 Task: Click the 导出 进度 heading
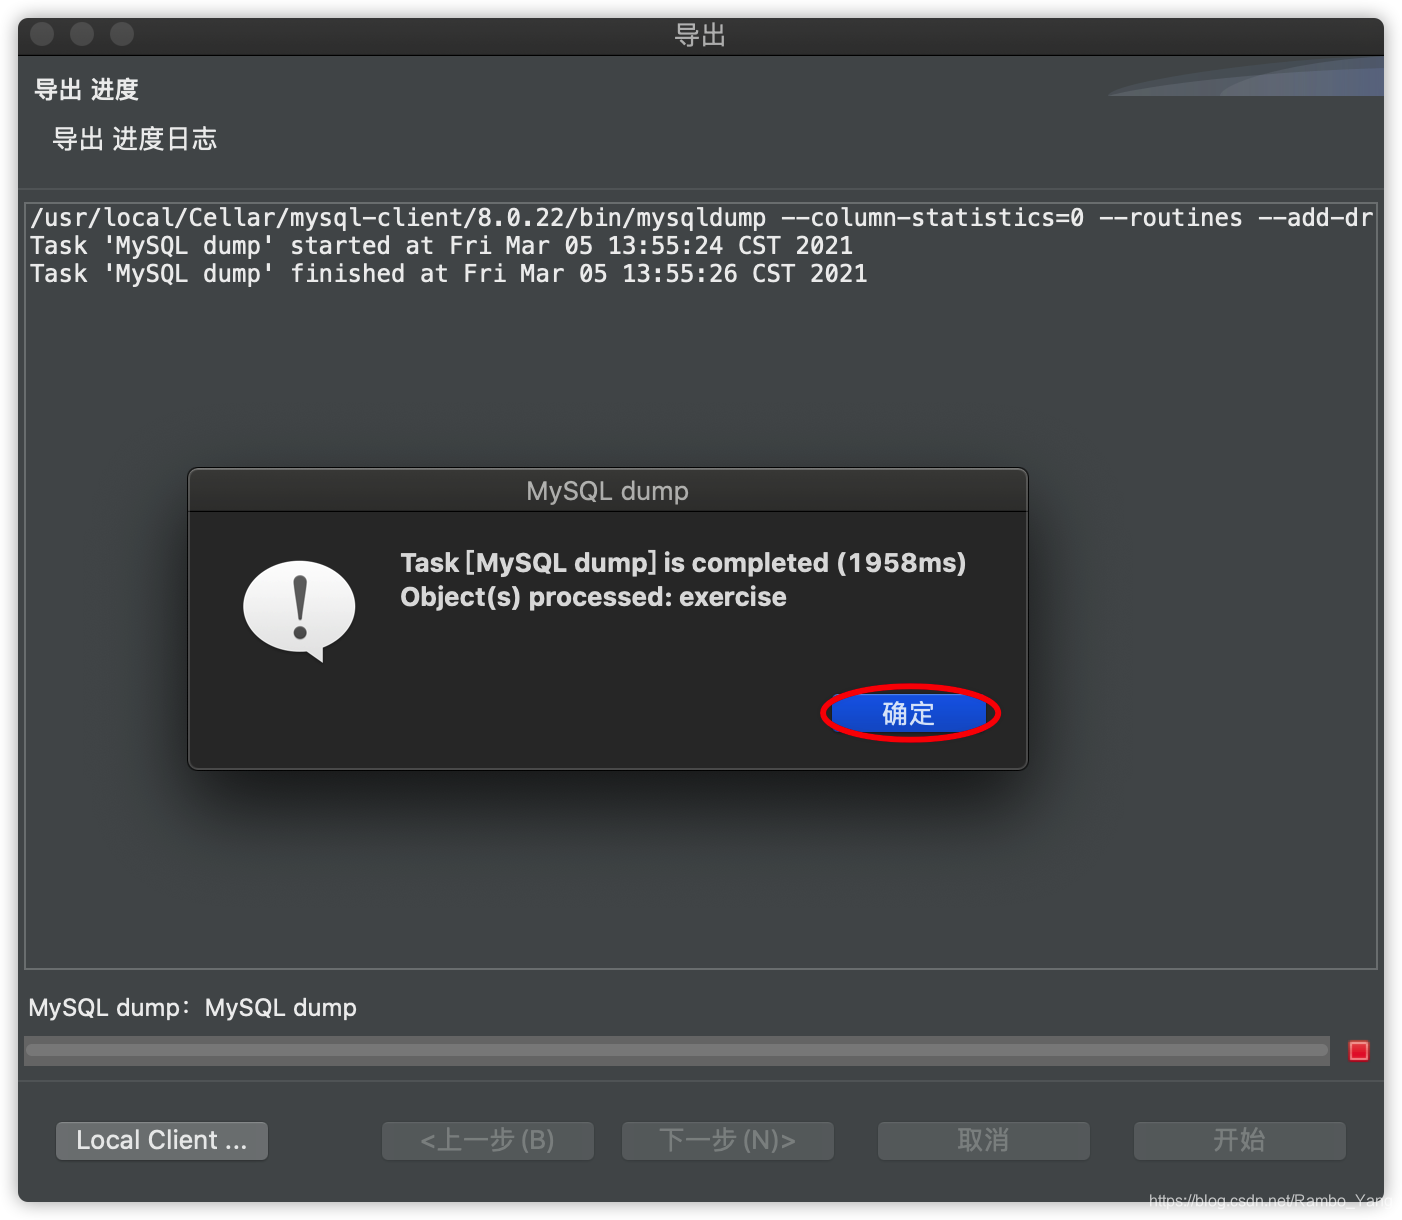pyautogui.click(x=85, y=89)
